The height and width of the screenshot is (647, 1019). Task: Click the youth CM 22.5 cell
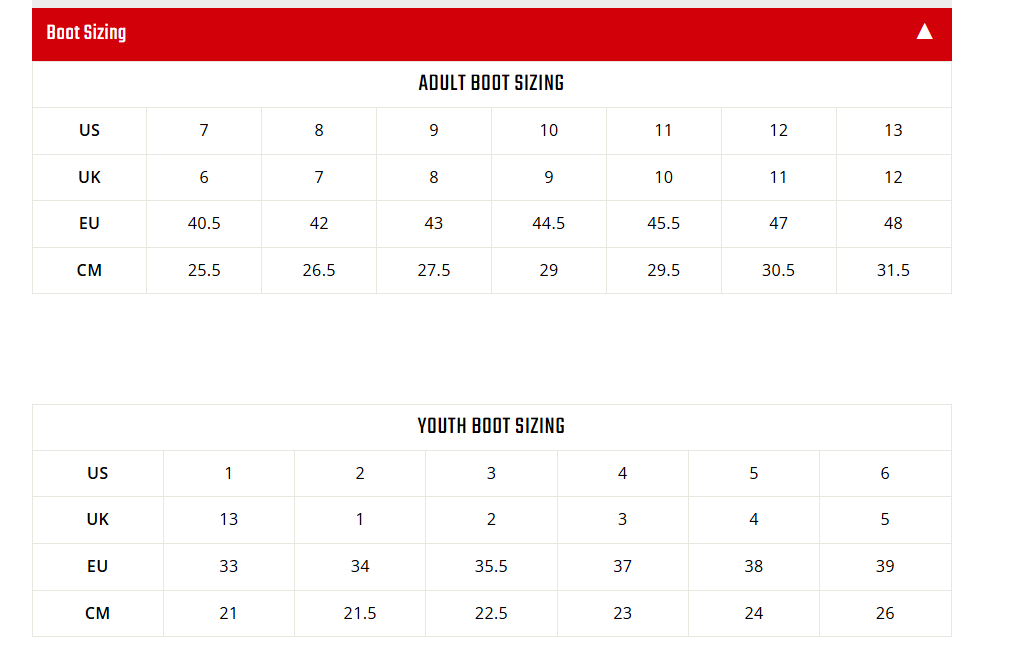(x=491, y=613)
